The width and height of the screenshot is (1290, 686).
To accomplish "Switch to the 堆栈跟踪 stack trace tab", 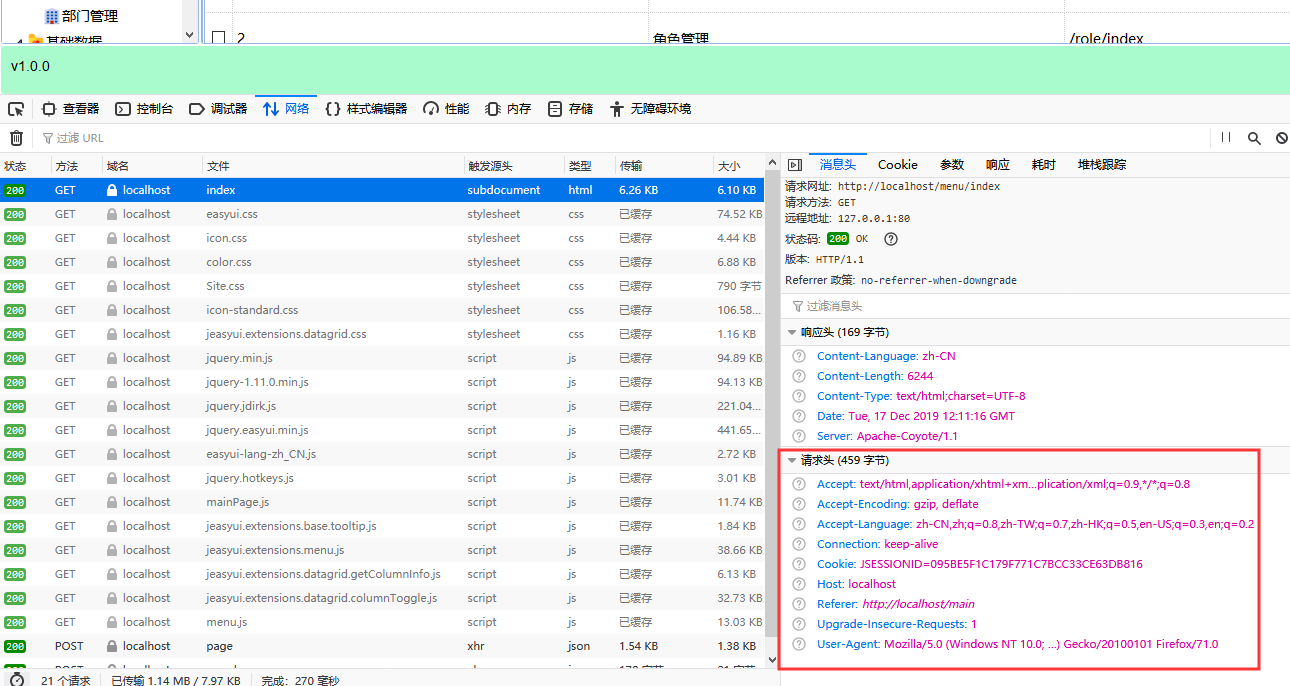I will [1102, 165].
